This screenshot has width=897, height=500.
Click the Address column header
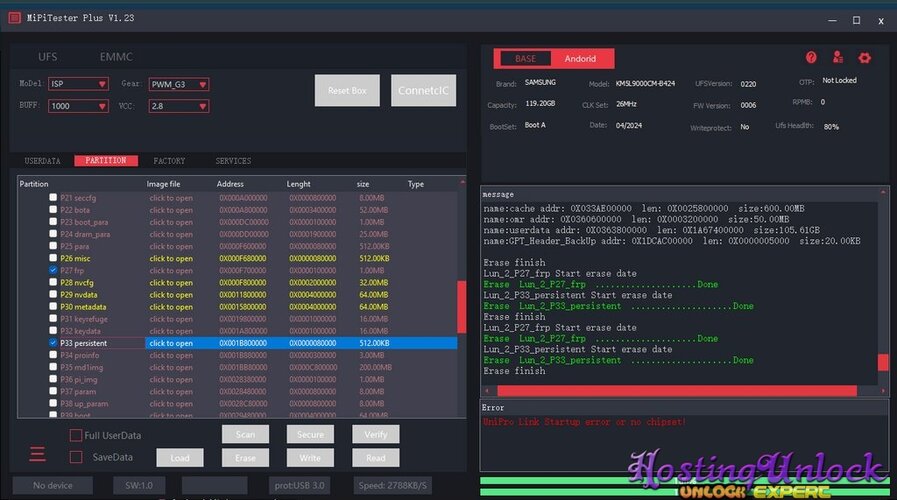coord(230,184)
